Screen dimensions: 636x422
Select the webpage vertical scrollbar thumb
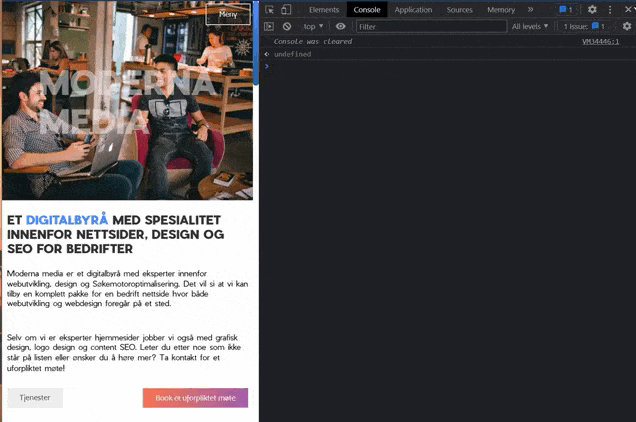coord(256,43)
